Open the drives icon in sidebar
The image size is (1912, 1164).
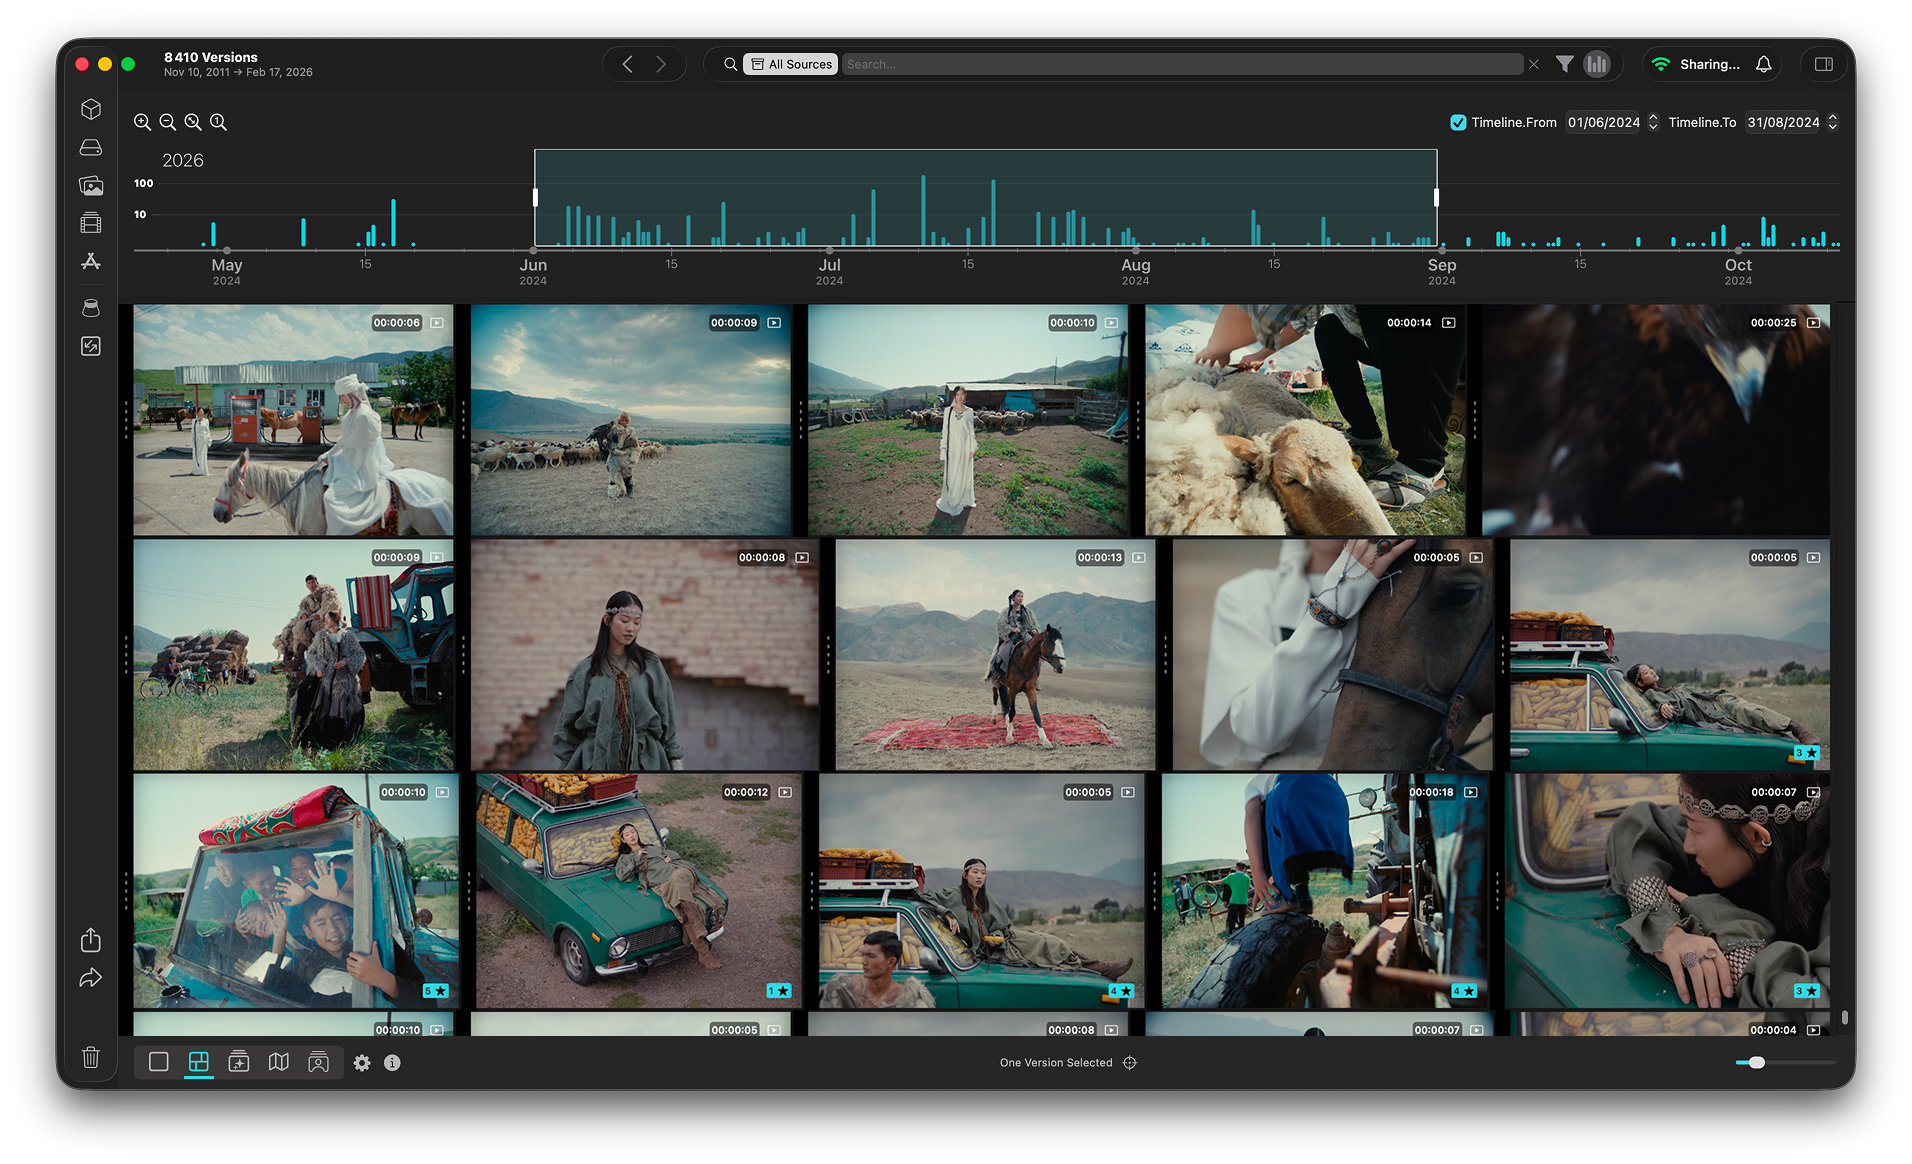tap(91, 147)
